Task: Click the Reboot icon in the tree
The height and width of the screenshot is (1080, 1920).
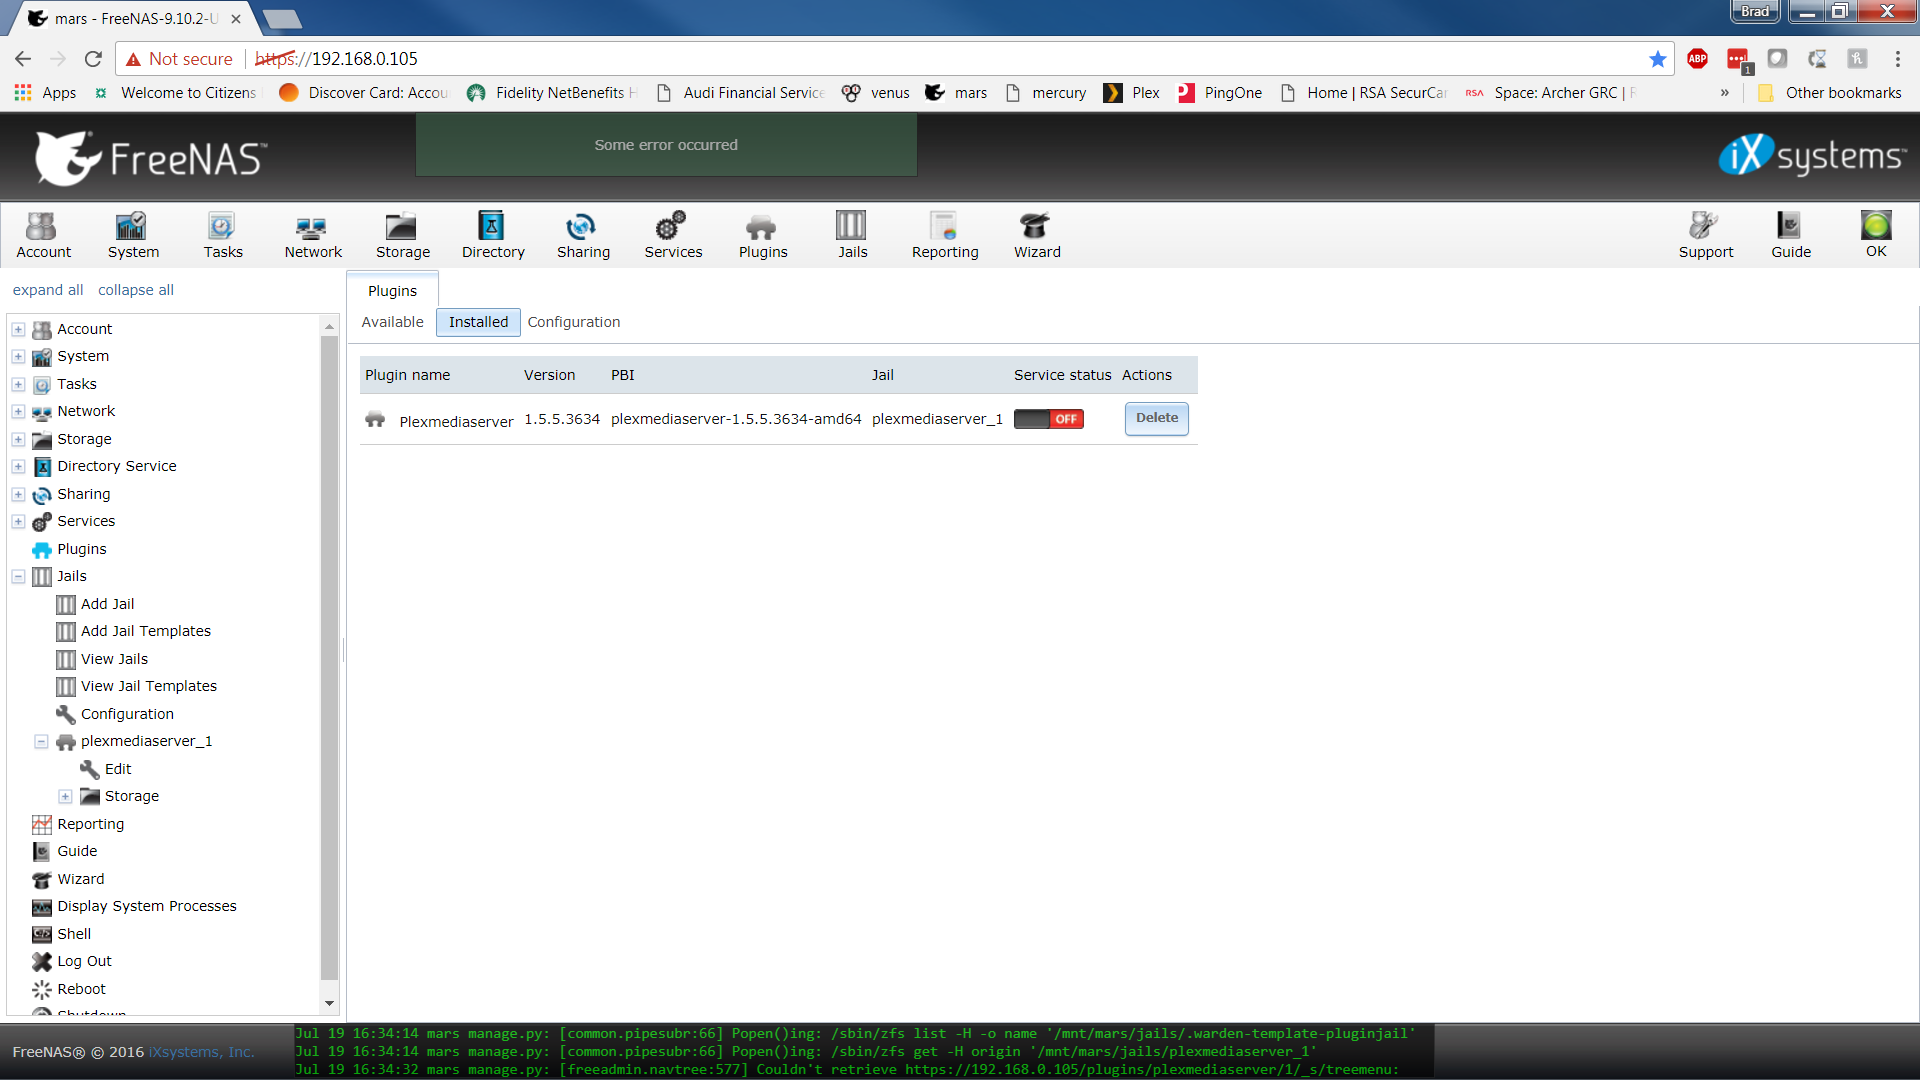Action: (x=42, y=989)
